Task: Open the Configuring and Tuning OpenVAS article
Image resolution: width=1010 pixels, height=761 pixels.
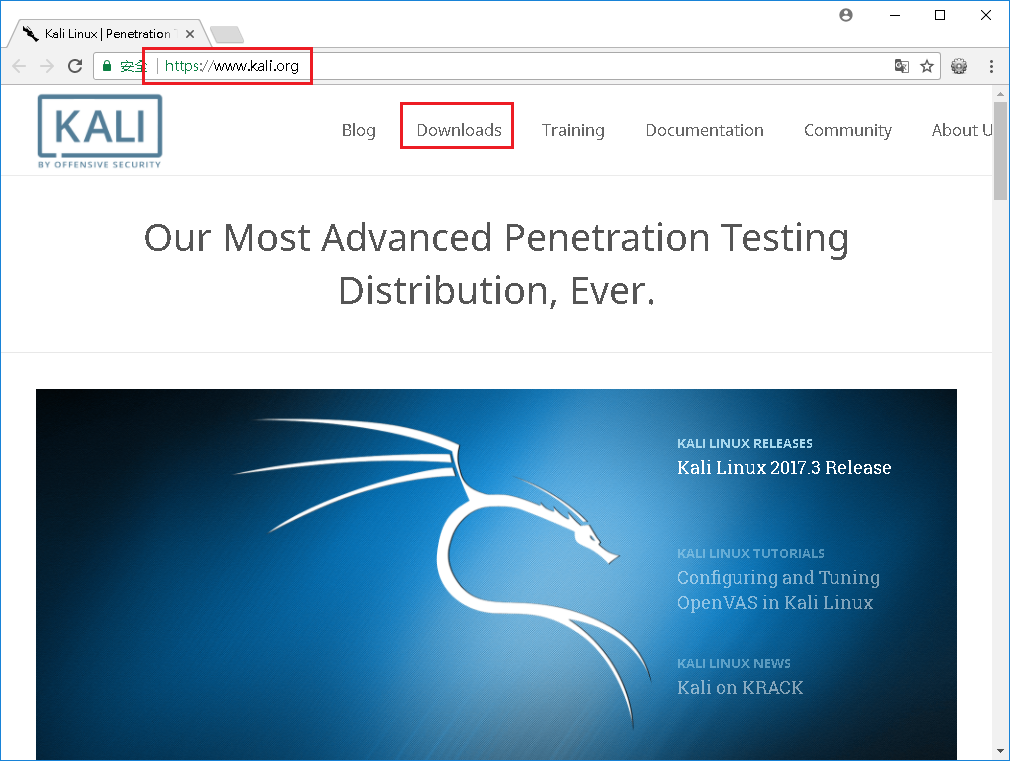Action: click(778, 590)
